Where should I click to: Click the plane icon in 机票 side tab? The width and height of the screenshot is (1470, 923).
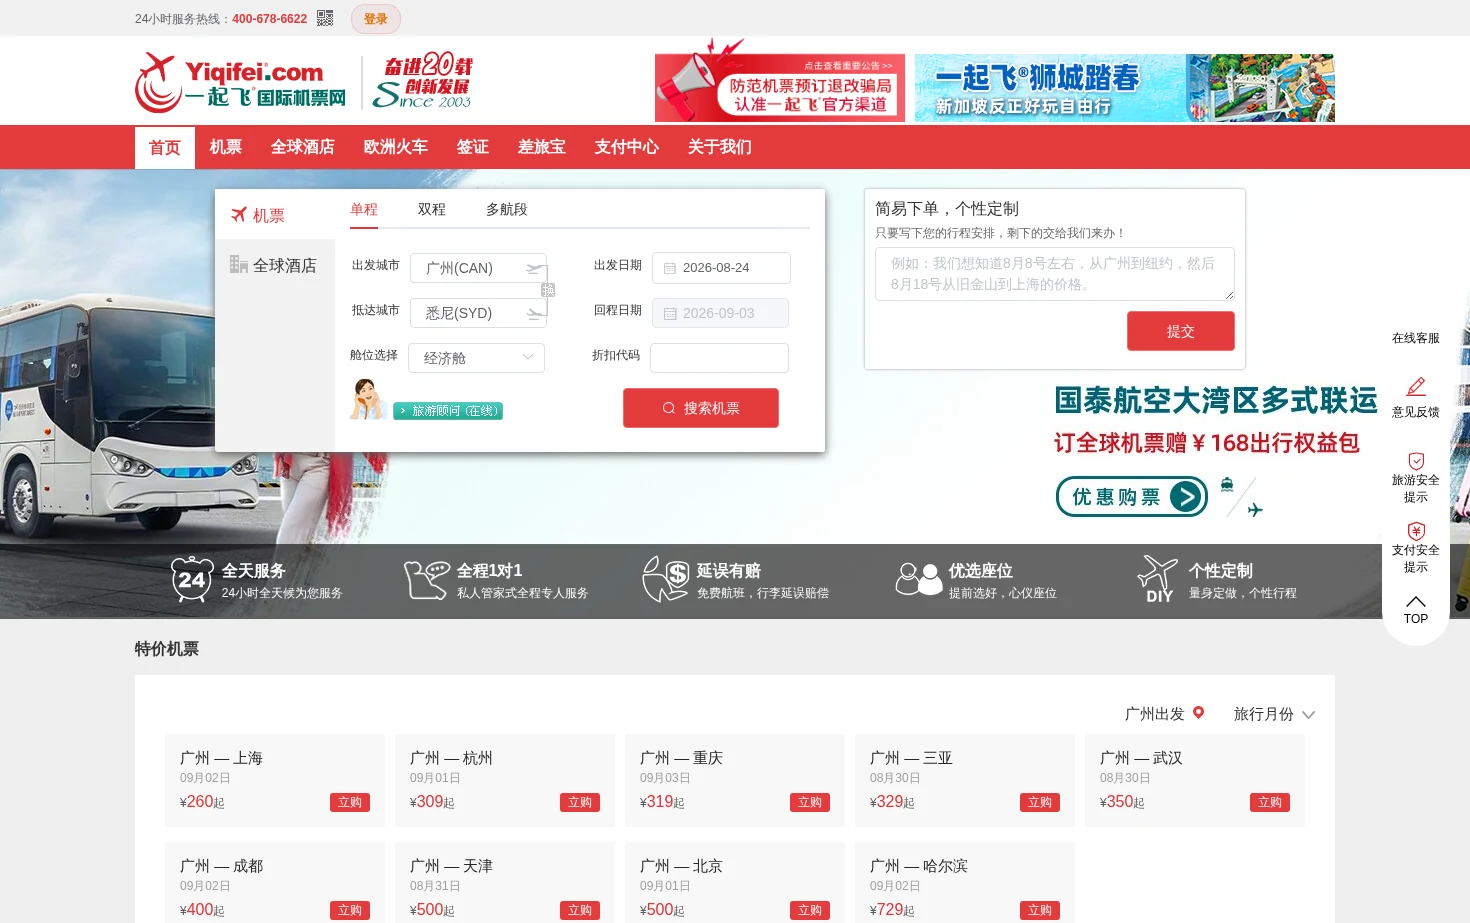coord(239,214)
